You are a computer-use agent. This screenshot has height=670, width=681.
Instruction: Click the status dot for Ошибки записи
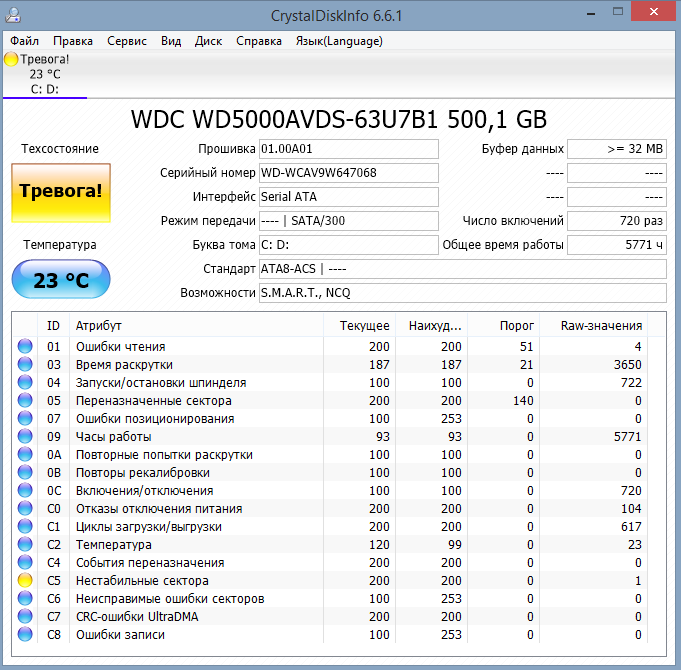25,634
